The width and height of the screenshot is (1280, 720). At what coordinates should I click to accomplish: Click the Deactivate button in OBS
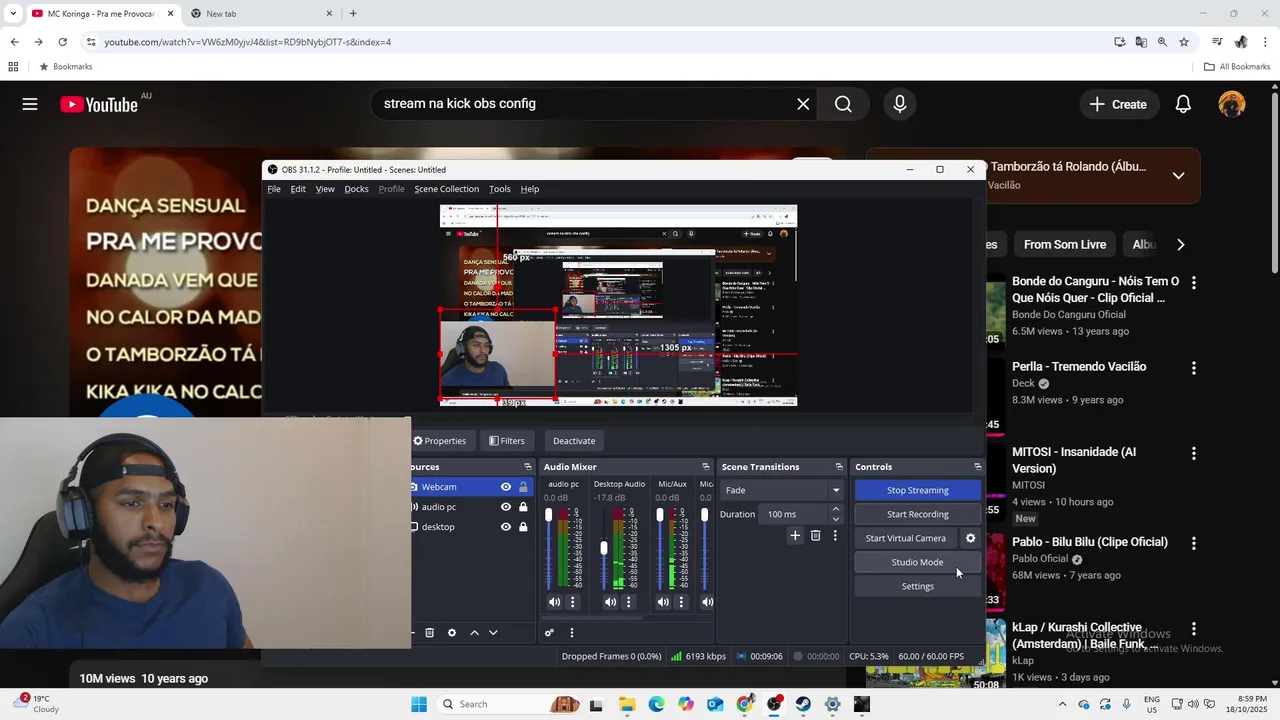(574, 441)
